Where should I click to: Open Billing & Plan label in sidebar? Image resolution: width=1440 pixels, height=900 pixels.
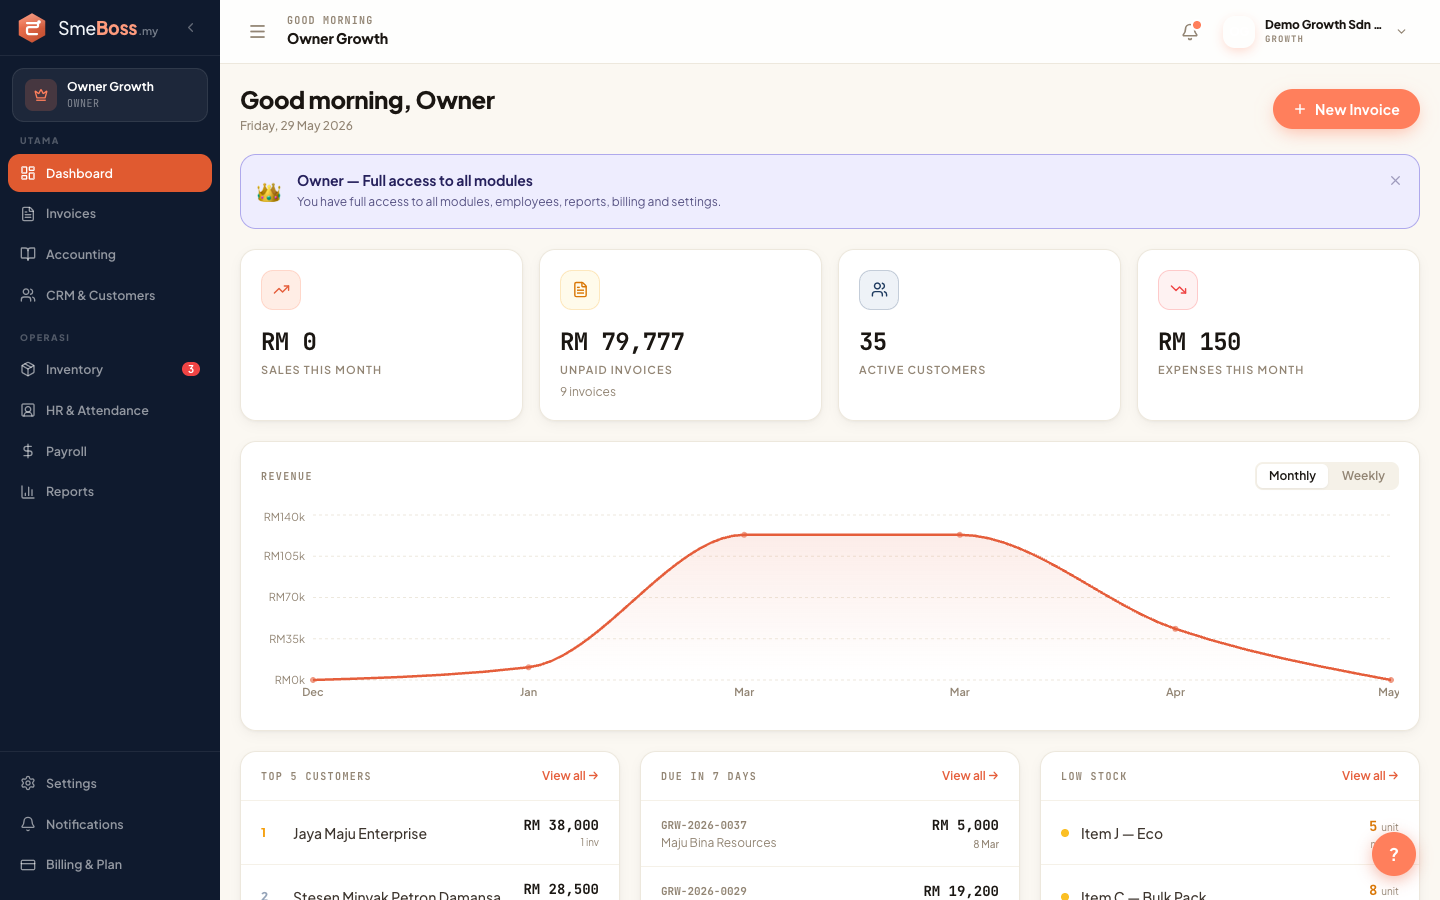[x=84, y=865]
